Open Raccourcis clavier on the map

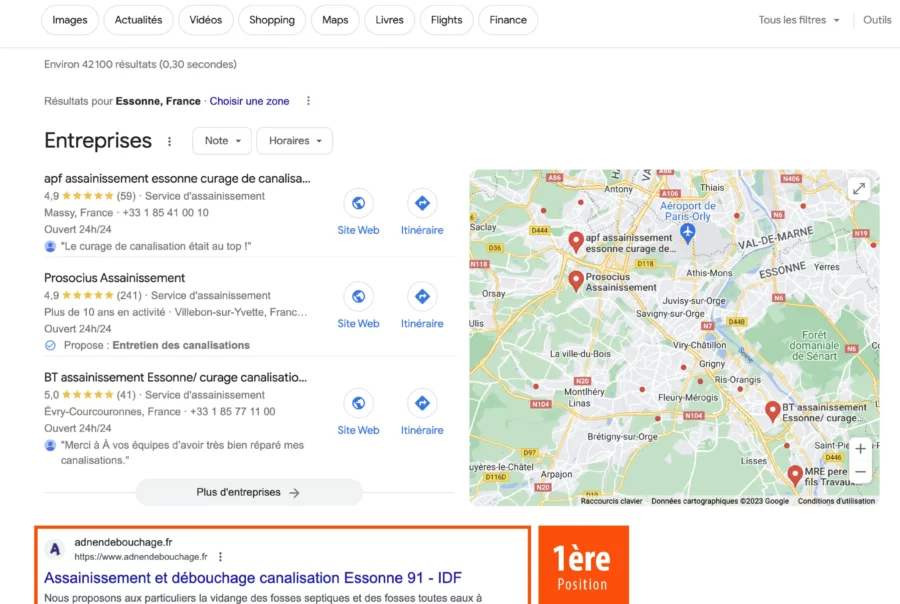(611, 501)
